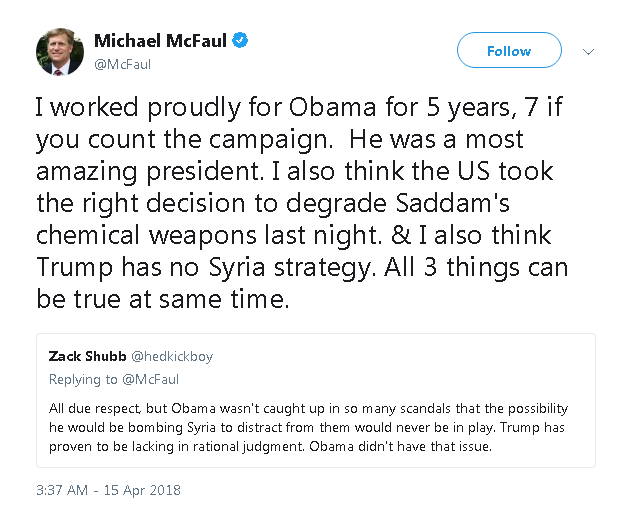Click the Follow button
The height and width of the screenshot is (507, 633).
[509, 50]
